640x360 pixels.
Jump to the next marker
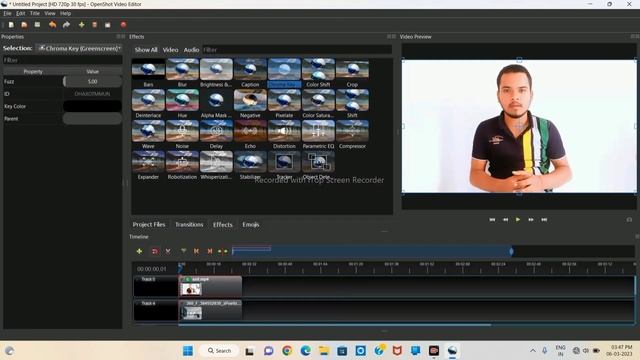tap(209, 251)
